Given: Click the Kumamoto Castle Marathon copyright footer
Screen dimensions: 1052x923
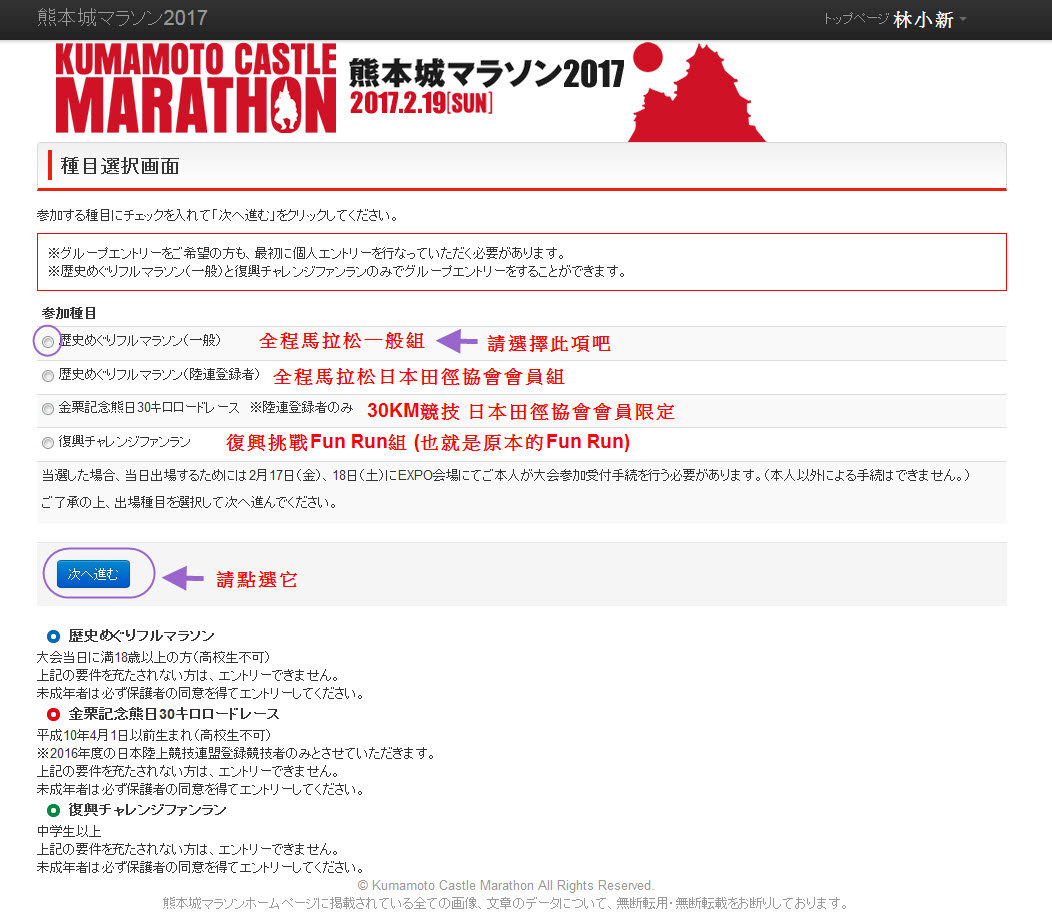Looking at the screenshot, I should click(506, 885).
